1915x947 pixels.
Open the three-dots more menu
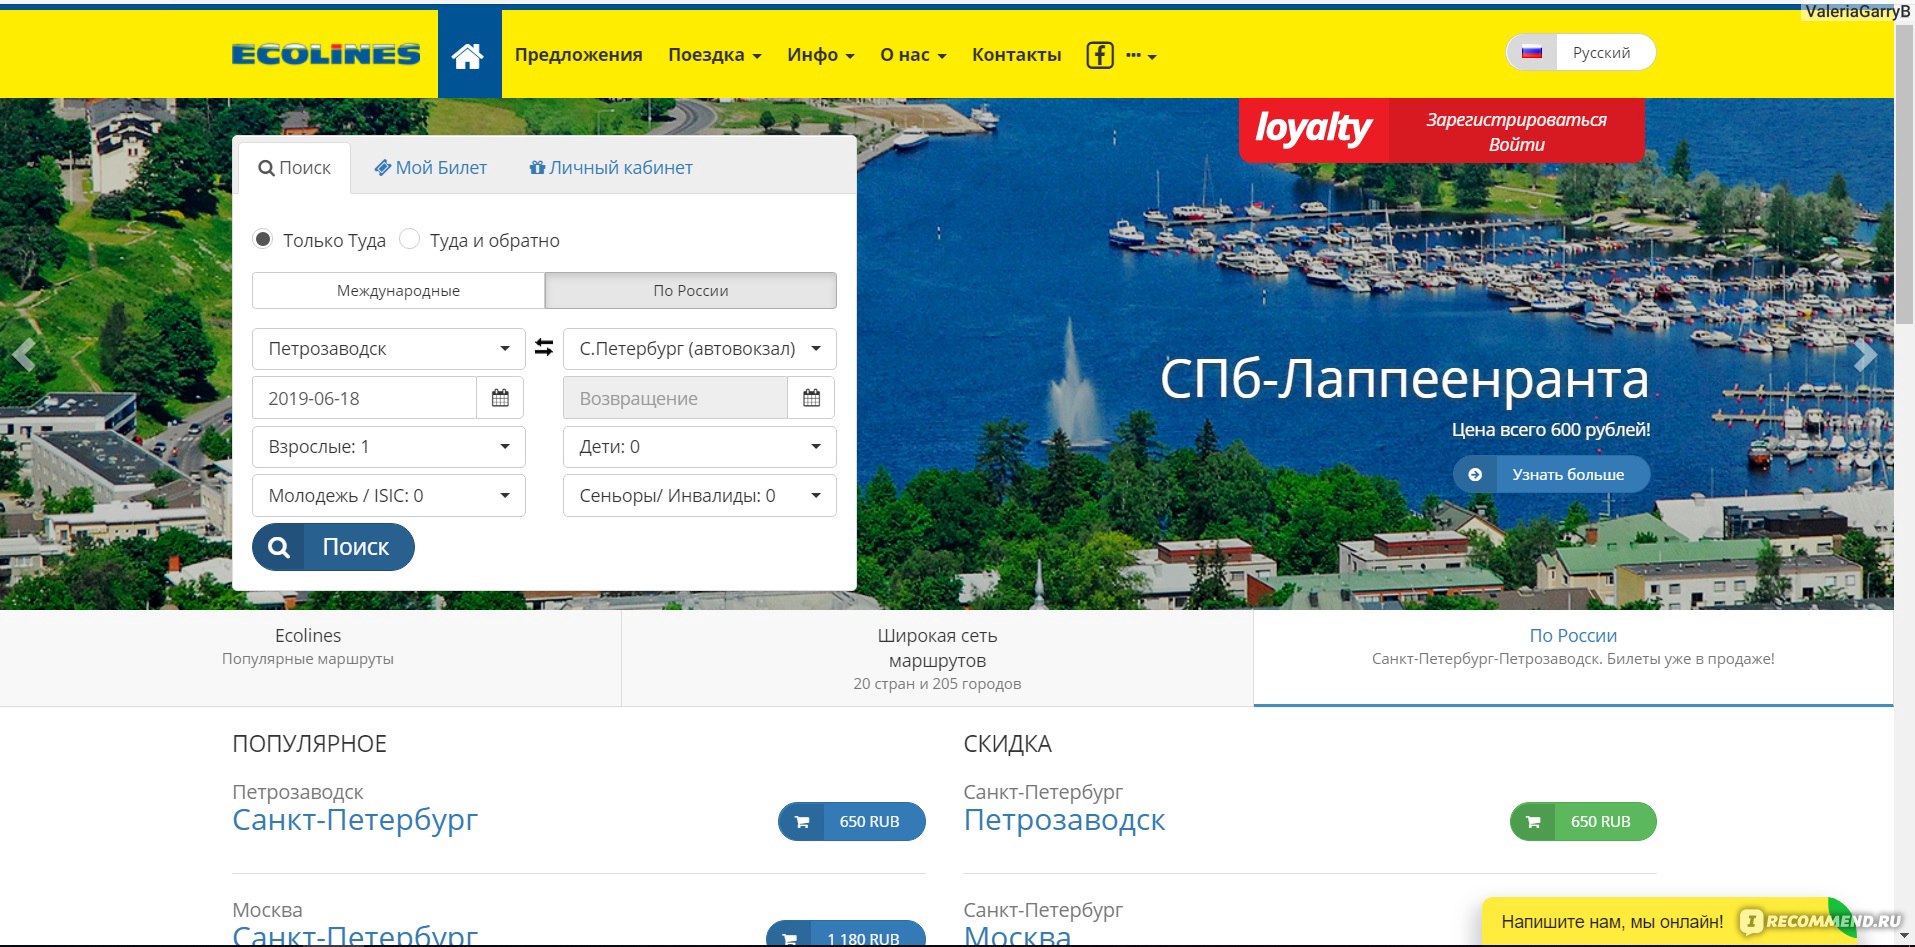[1141, 56]
